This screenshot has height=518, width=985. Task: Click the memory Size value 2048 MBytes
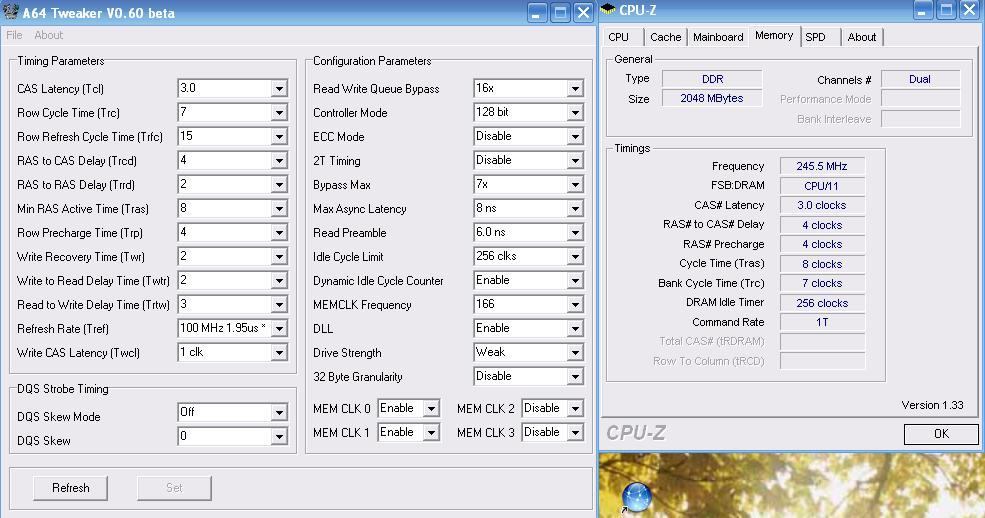(712, 99)
